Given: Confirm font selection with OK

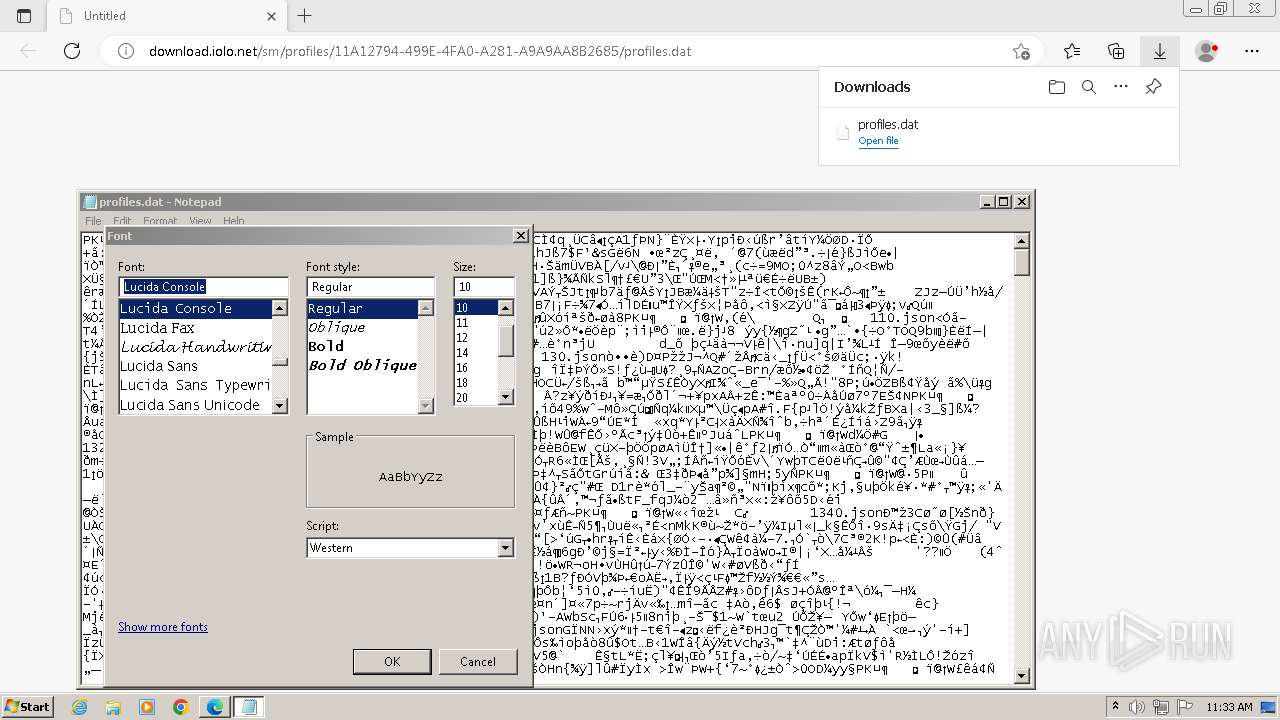Looking at the screenshot, I should point(392,661).
